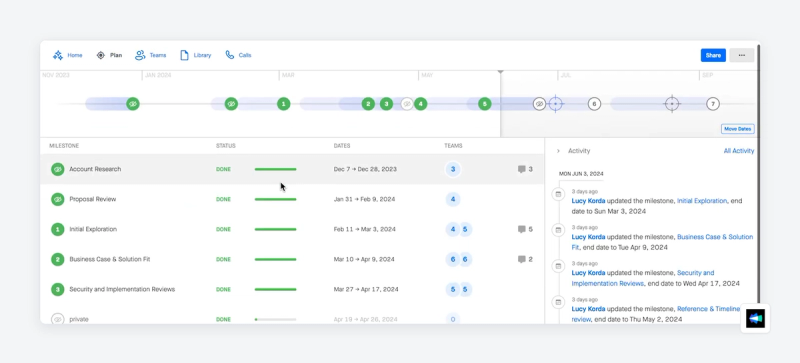Click the Proposal Review teams badge 4
The width and height of the screenshot is (800, 363).
[453, 199]
